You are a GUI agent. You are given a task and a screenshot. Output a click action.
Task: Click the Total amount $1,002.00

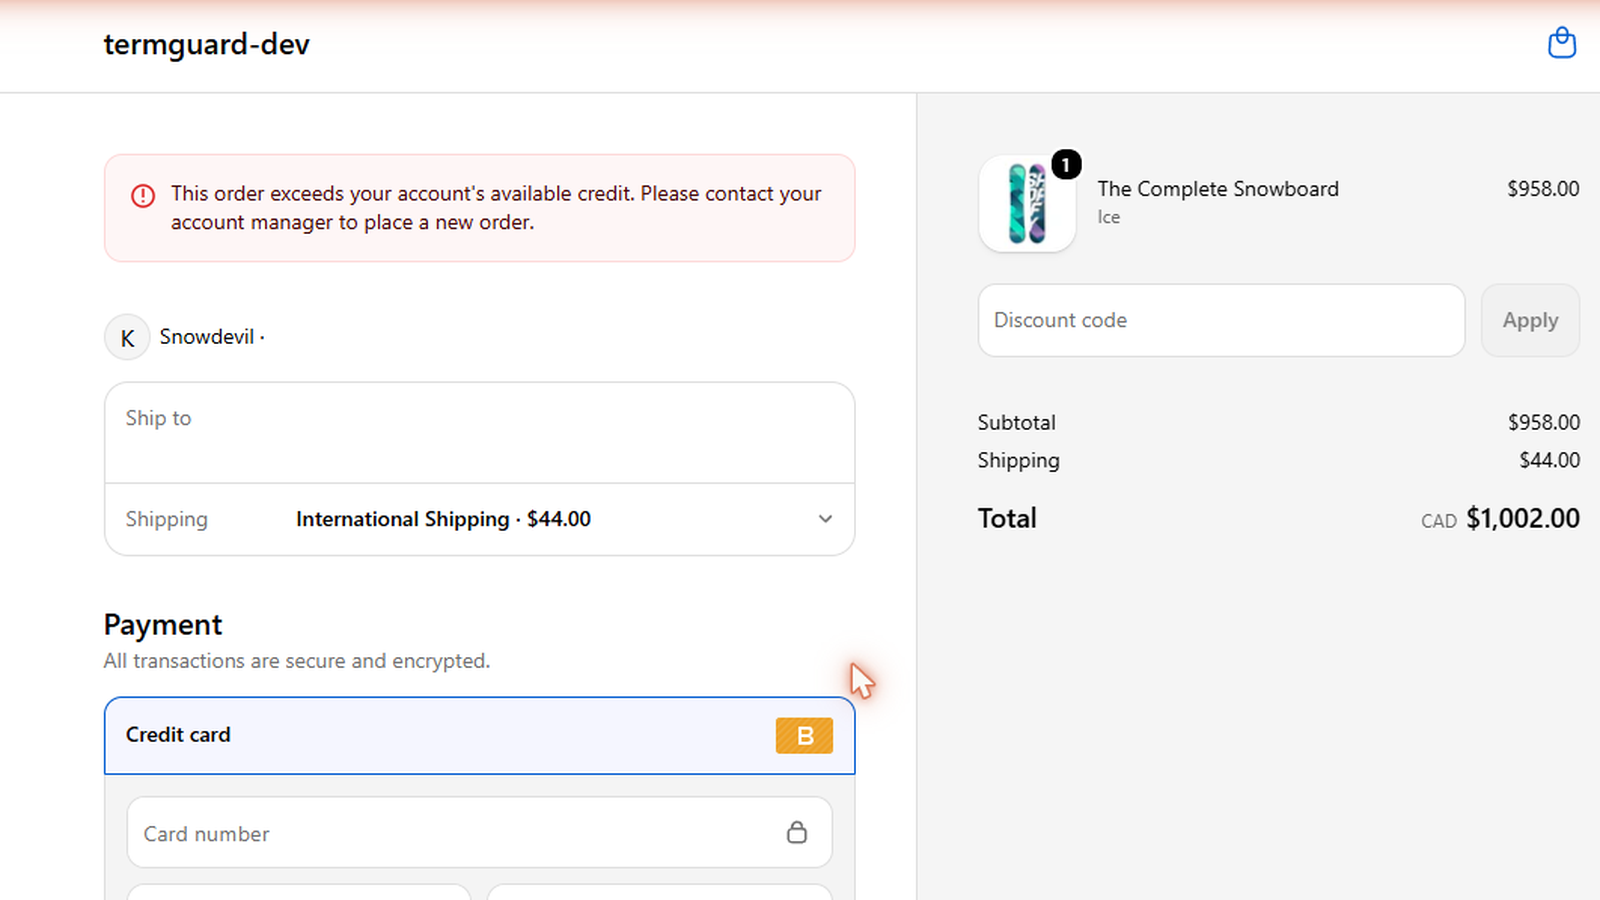point(1523,518)
